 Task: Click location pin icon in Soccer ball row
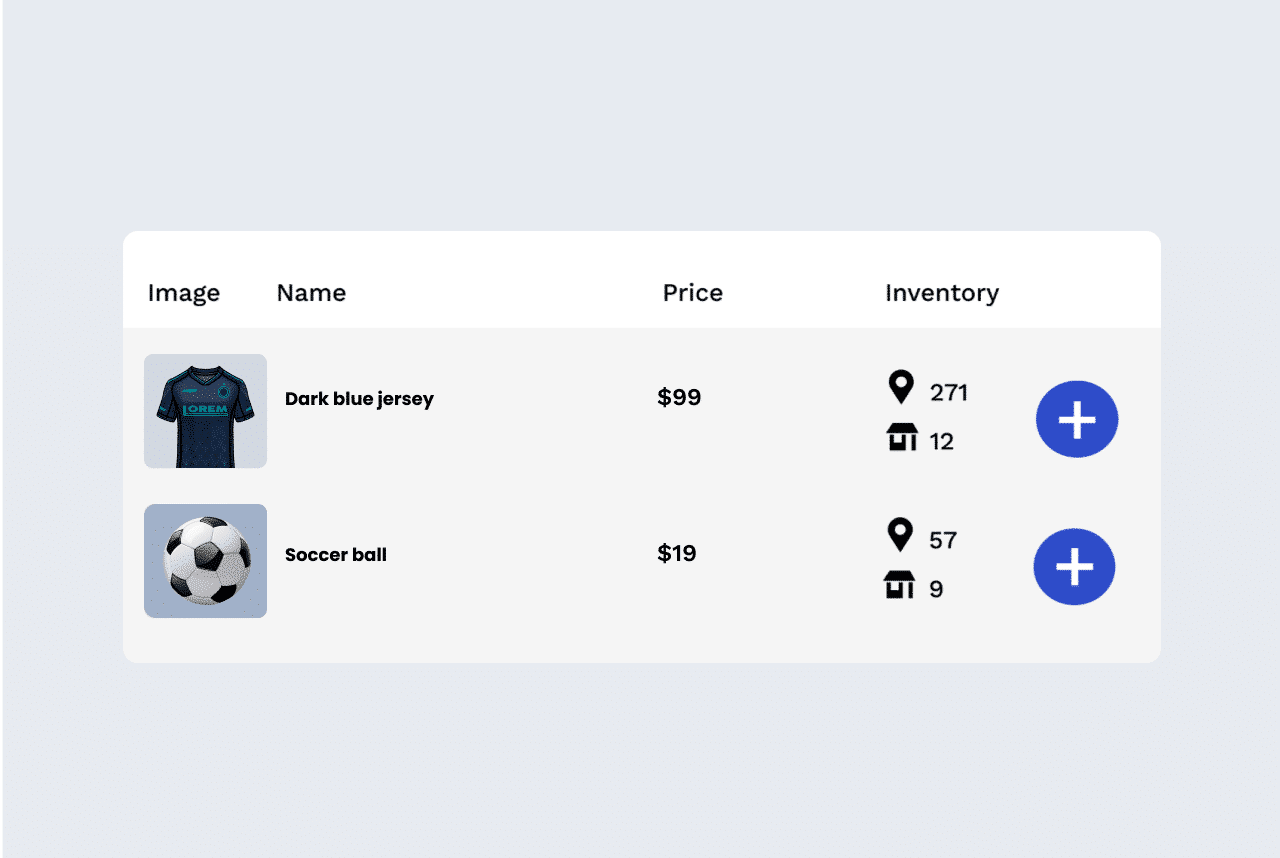click(x=900, y=535)
